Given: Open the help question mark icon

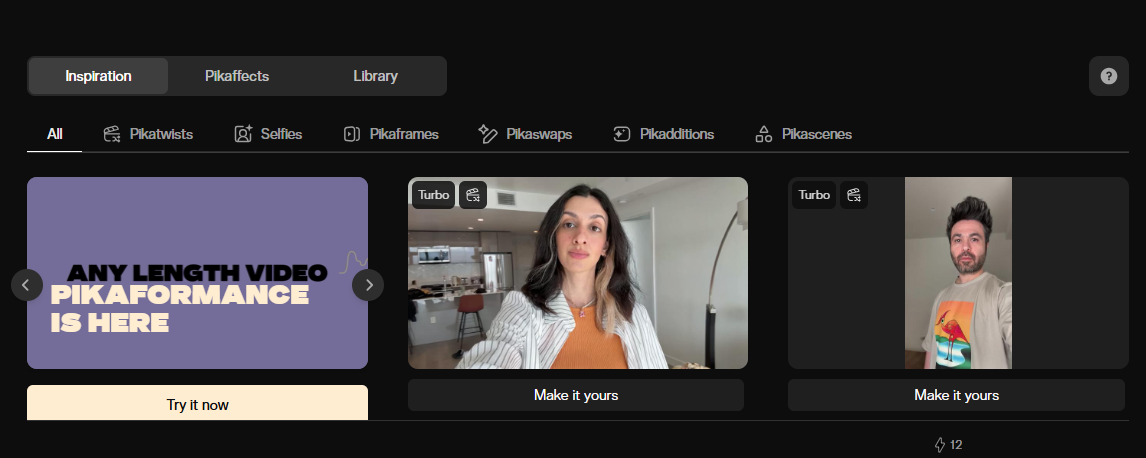Looking at the screenshot, I should click(x=1109, y=76).
